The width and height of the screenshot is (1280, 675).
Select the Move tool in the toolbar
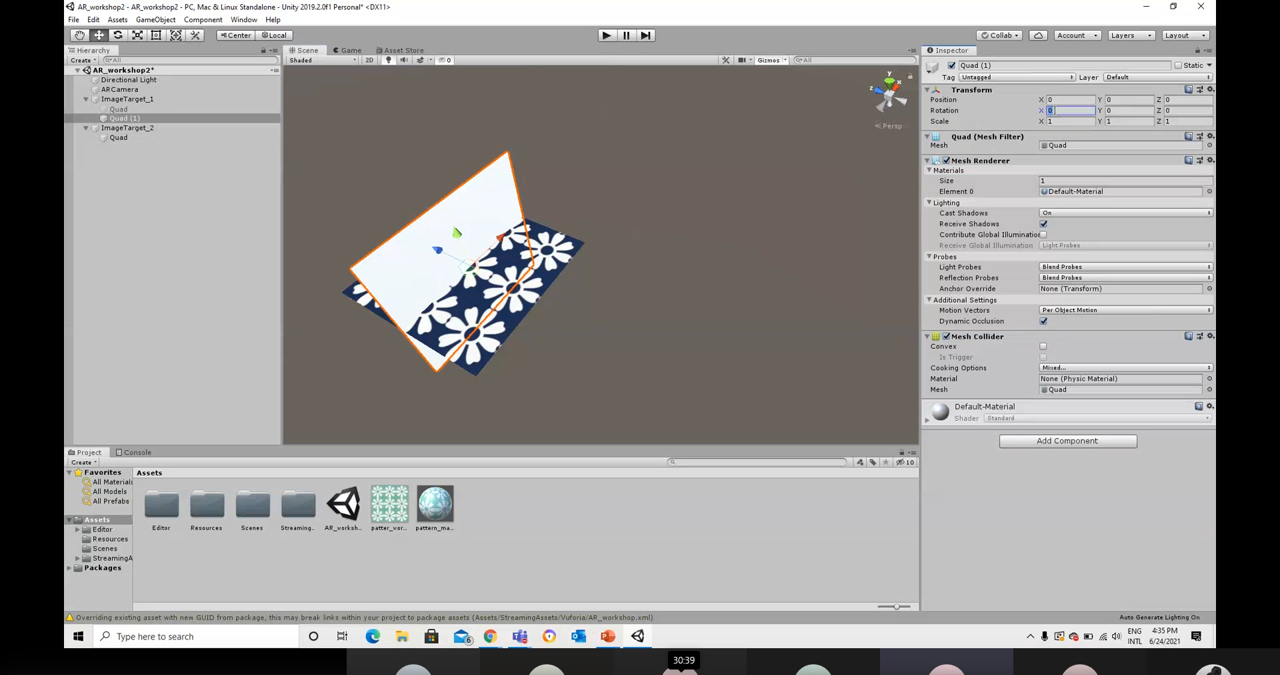pyautogui.click(x=99, y=35)
